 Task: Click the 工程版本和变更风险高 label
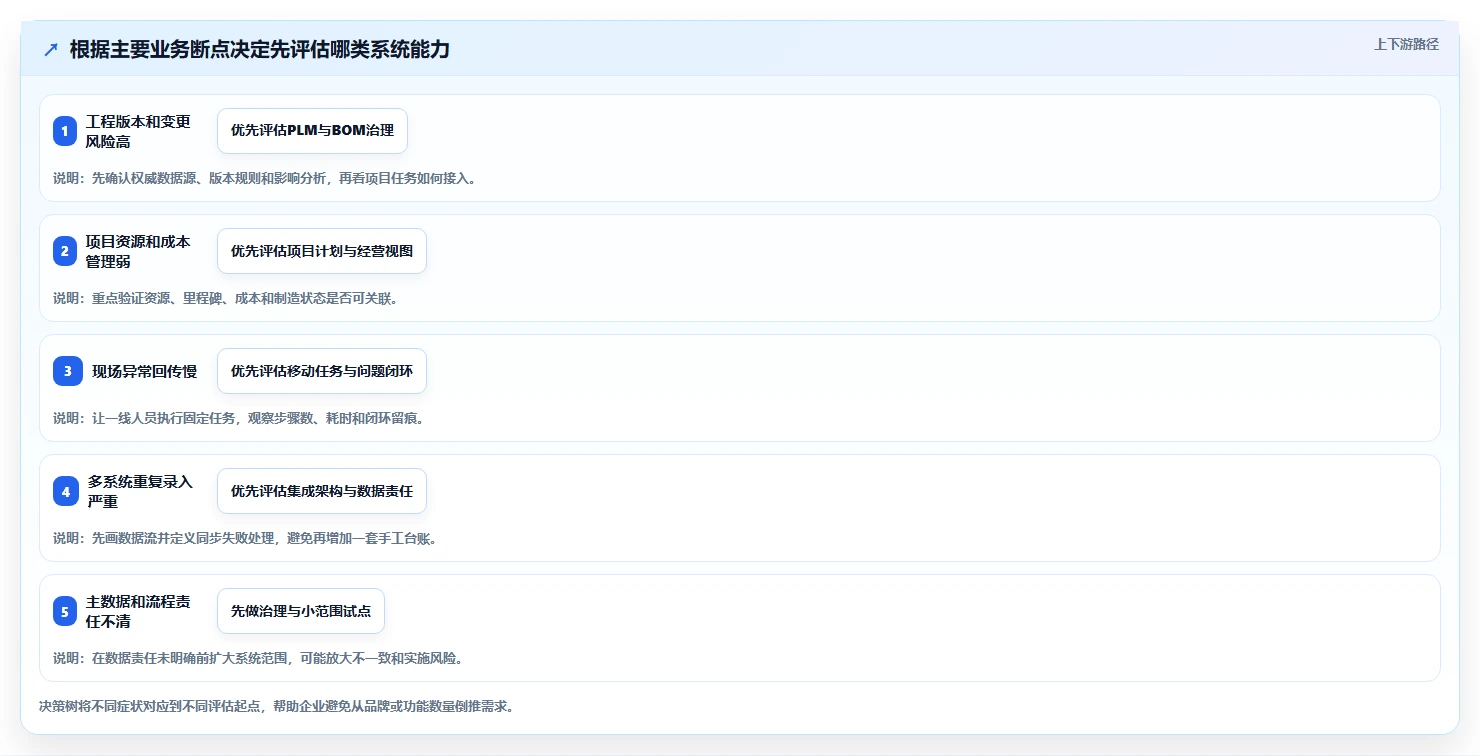click(138, 131)
